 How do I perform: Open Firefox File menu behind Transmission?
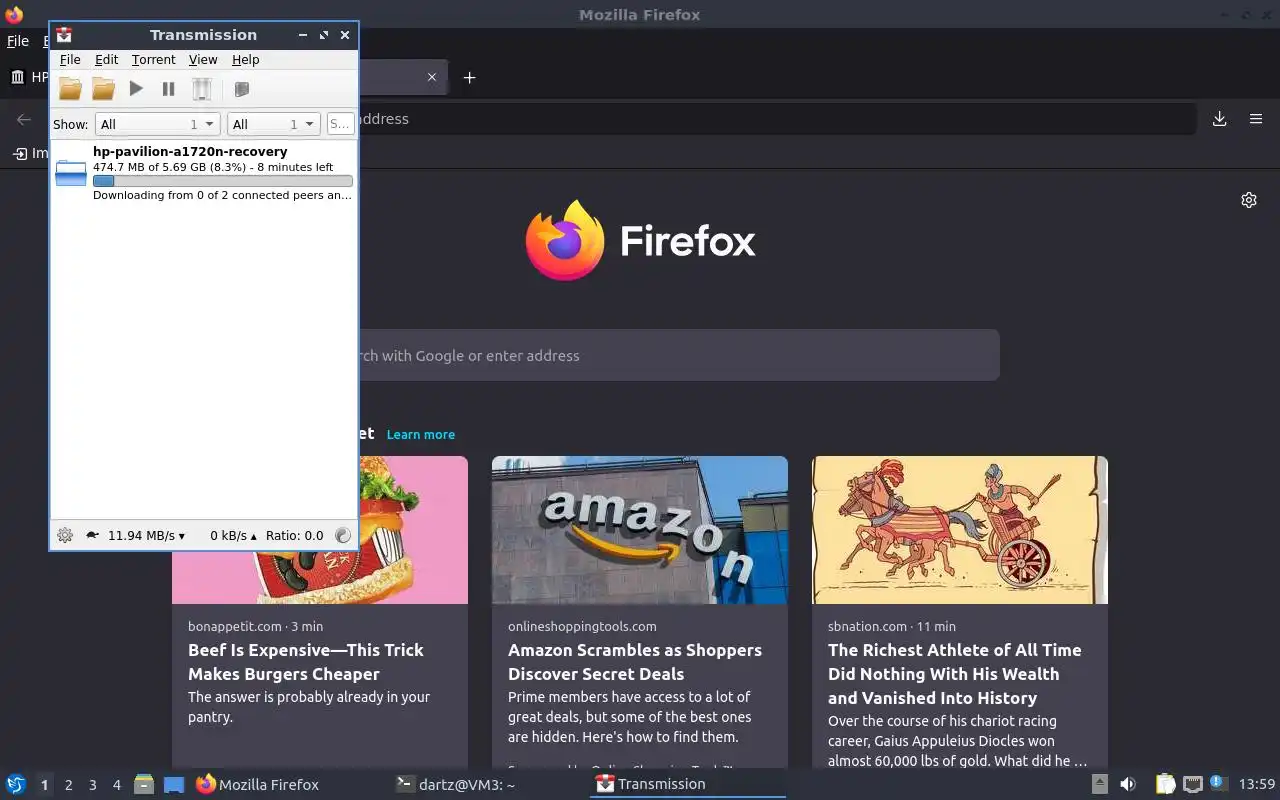18,41
